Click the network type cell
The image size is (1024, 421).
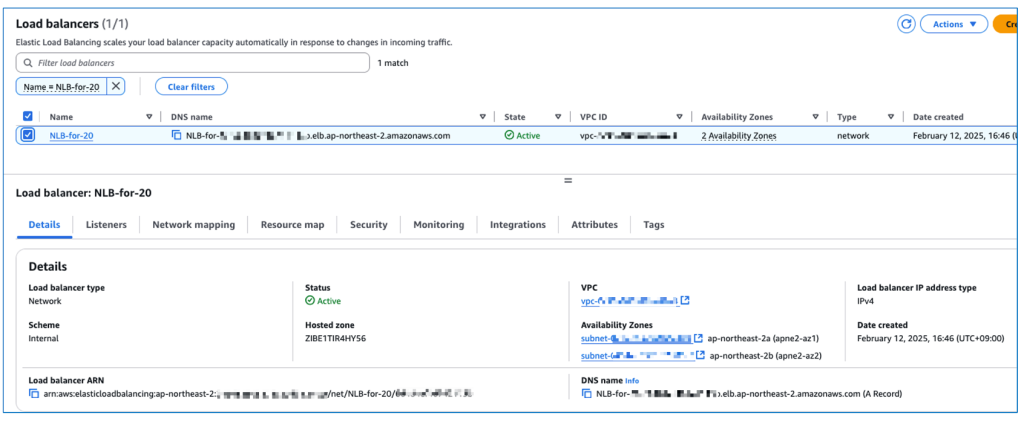click(853, 136)
